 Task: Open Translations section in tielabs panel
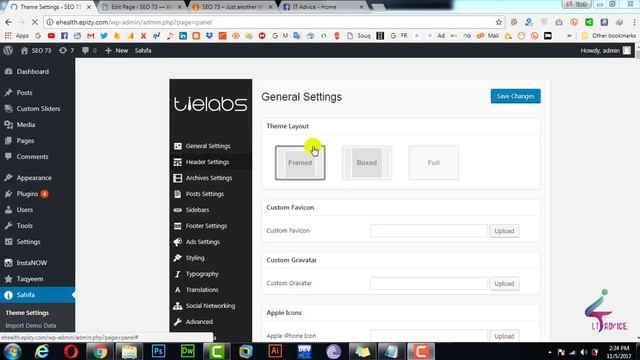click(x=203, y=289)
